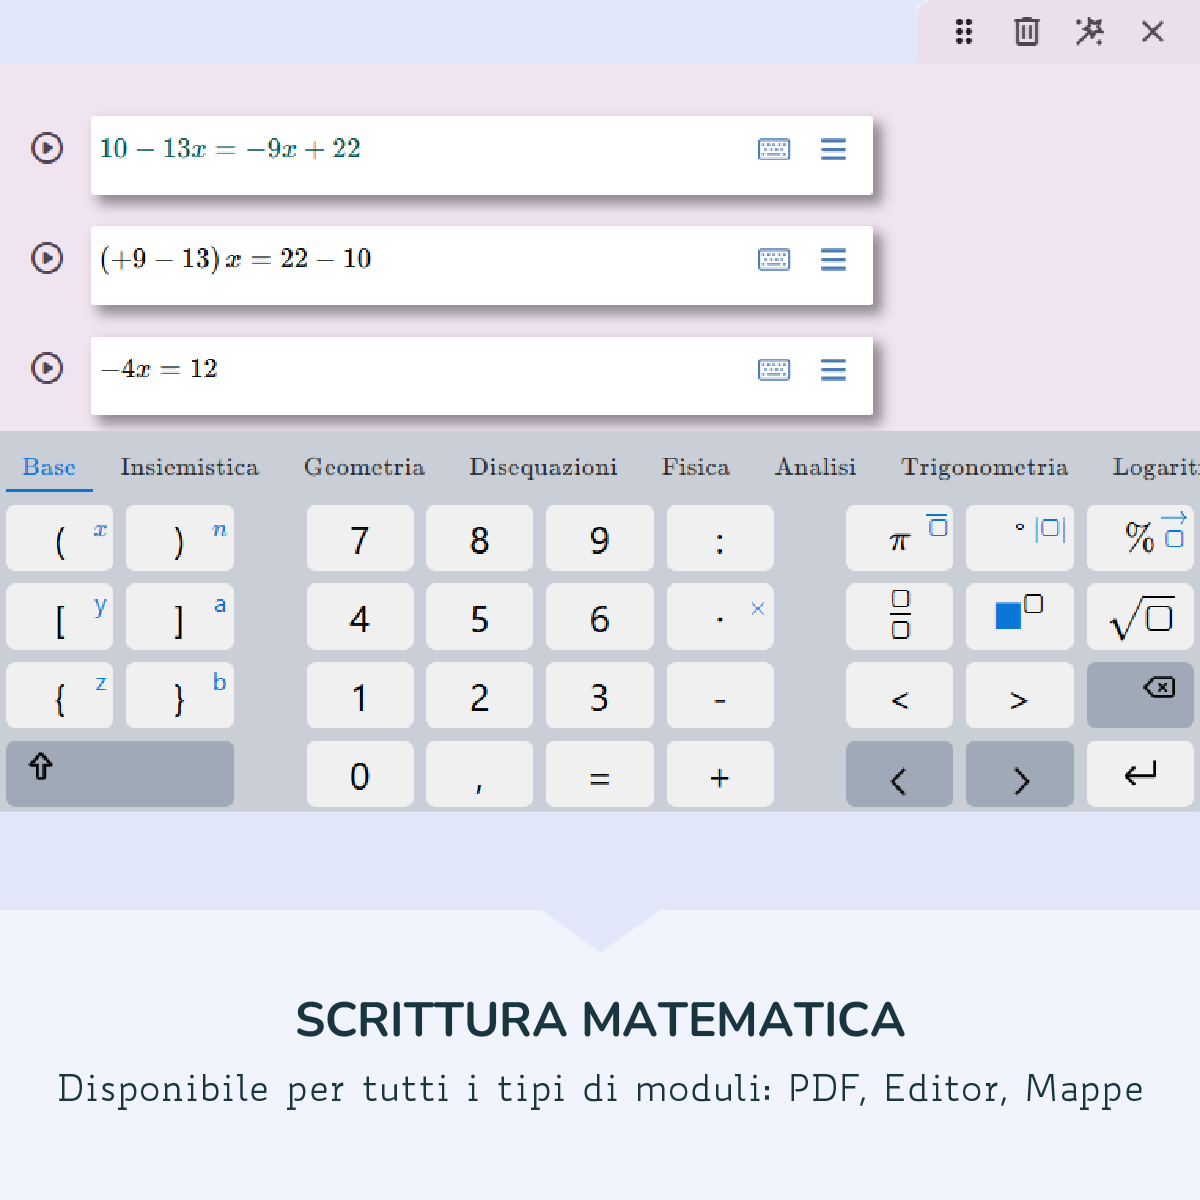Tap the equals sign key
Viewport: 1200px width, 1200px height.
point(600,774)
